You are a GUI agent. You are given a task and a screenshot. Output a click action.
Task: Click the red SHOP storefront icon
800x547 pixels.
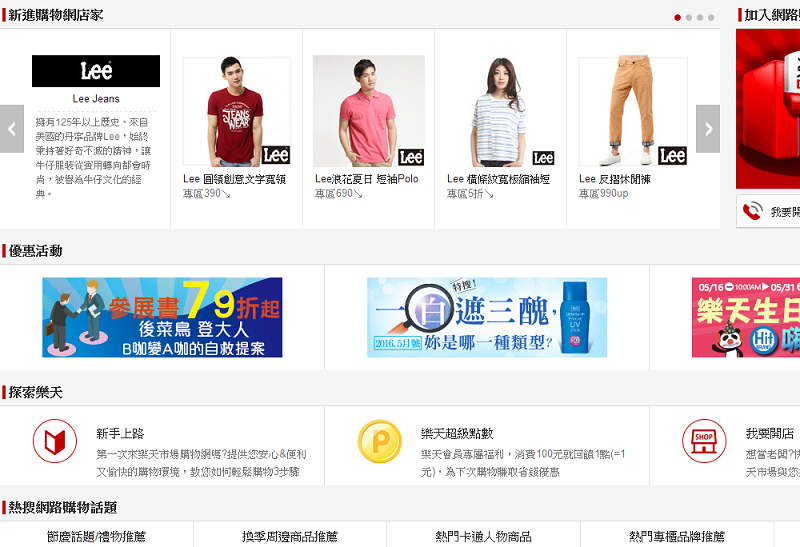pyautogui.click(x=704, y=441)
